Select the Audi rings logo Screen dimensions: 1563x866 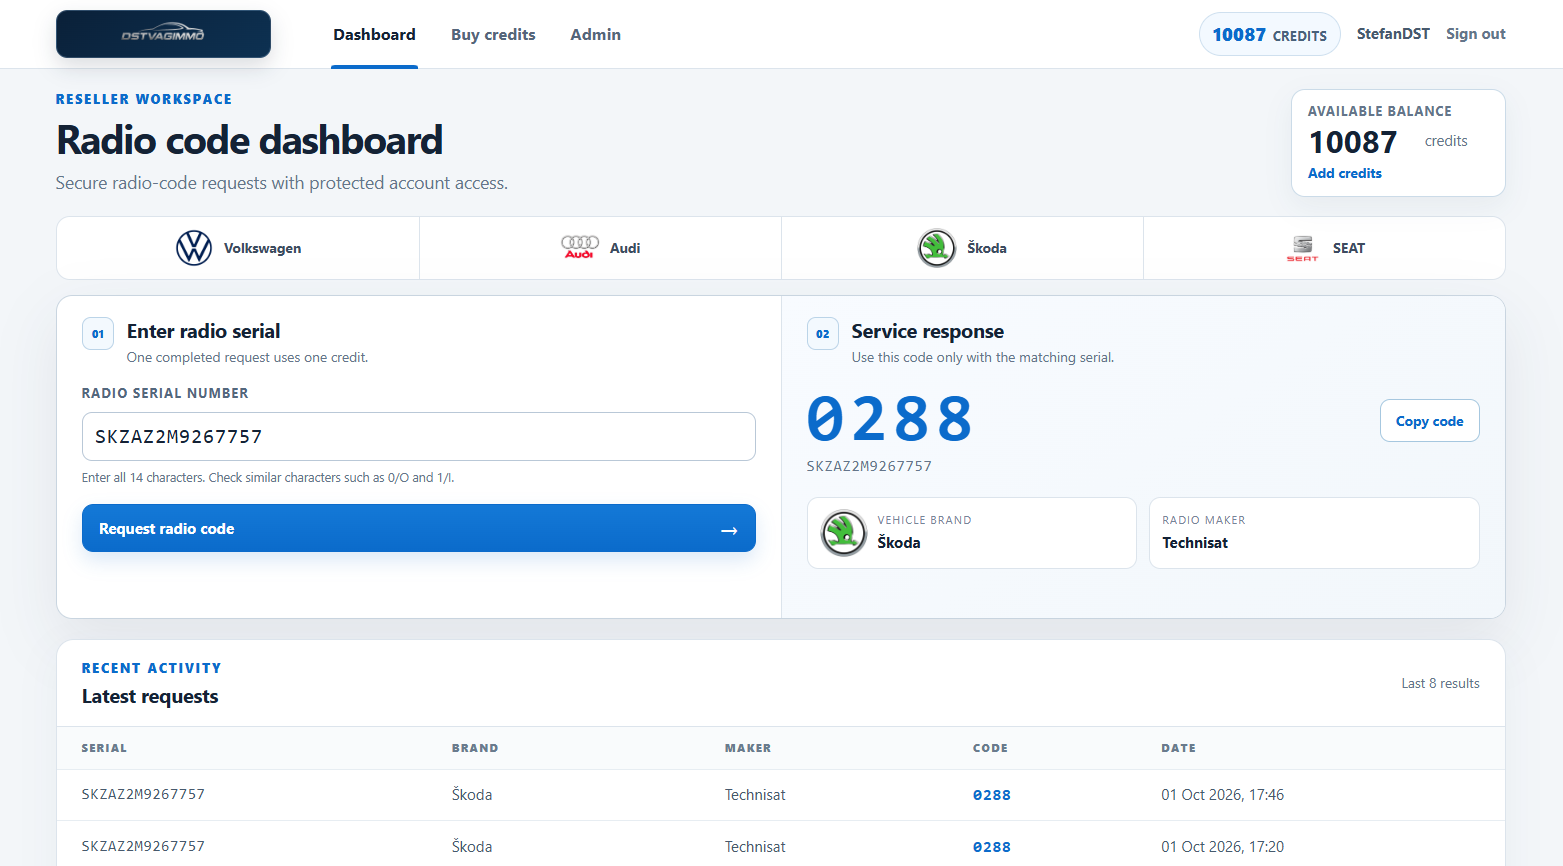tap(580, 247)
